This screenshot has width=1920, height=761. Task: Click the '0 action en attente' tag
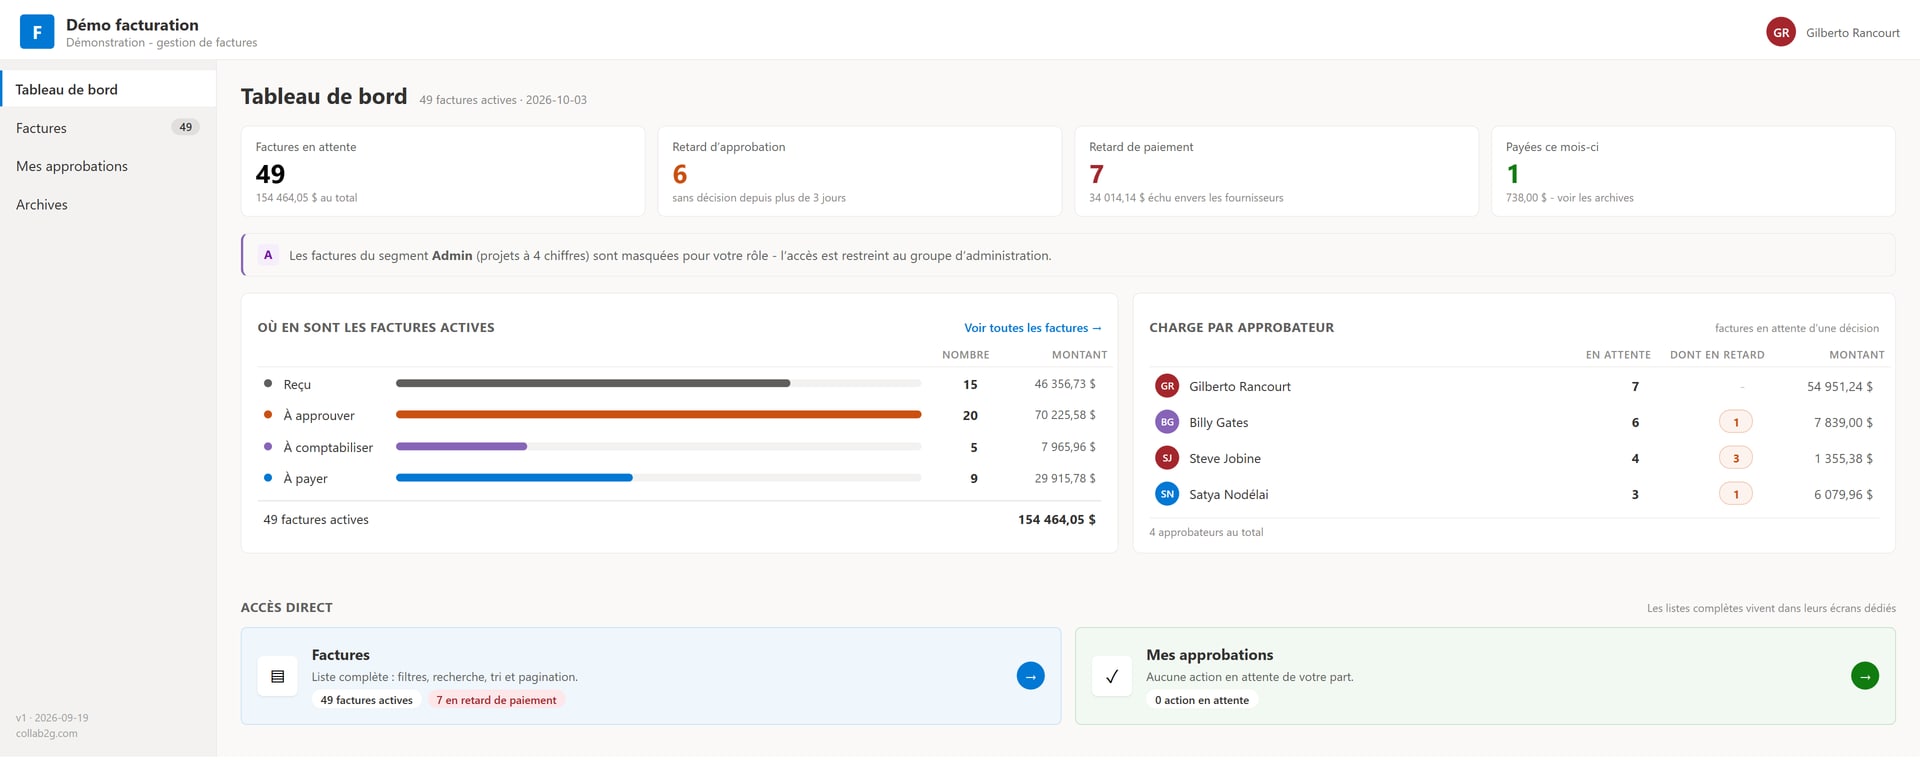[x=1201, y=700]
